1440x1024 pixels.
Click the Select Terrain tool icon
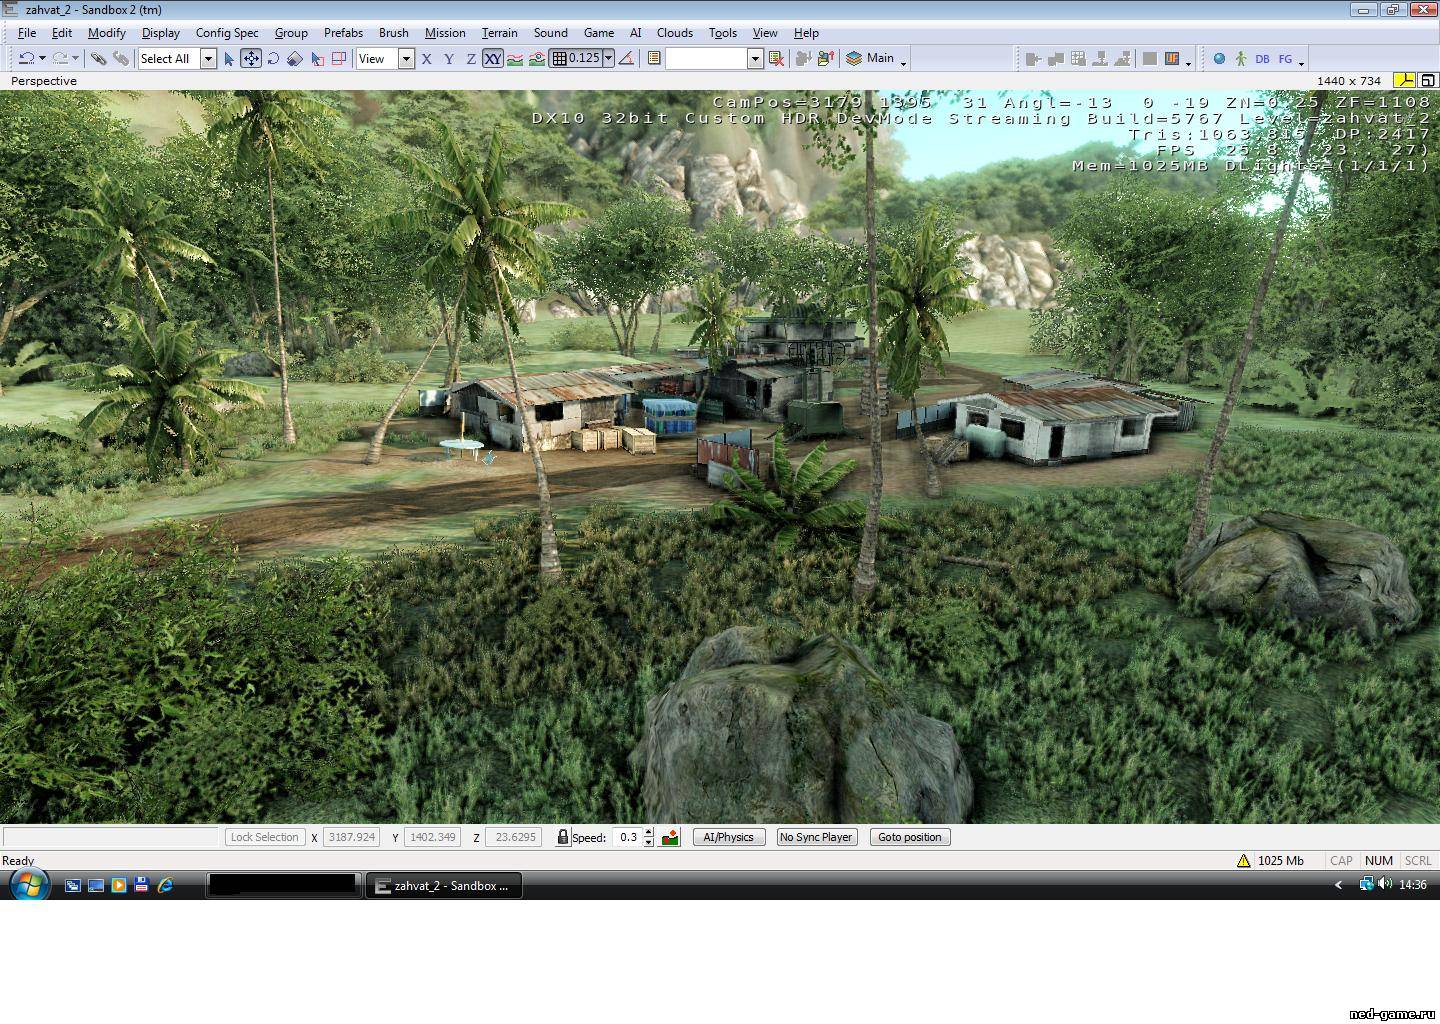pyautogui.click(x=317, y=59)
